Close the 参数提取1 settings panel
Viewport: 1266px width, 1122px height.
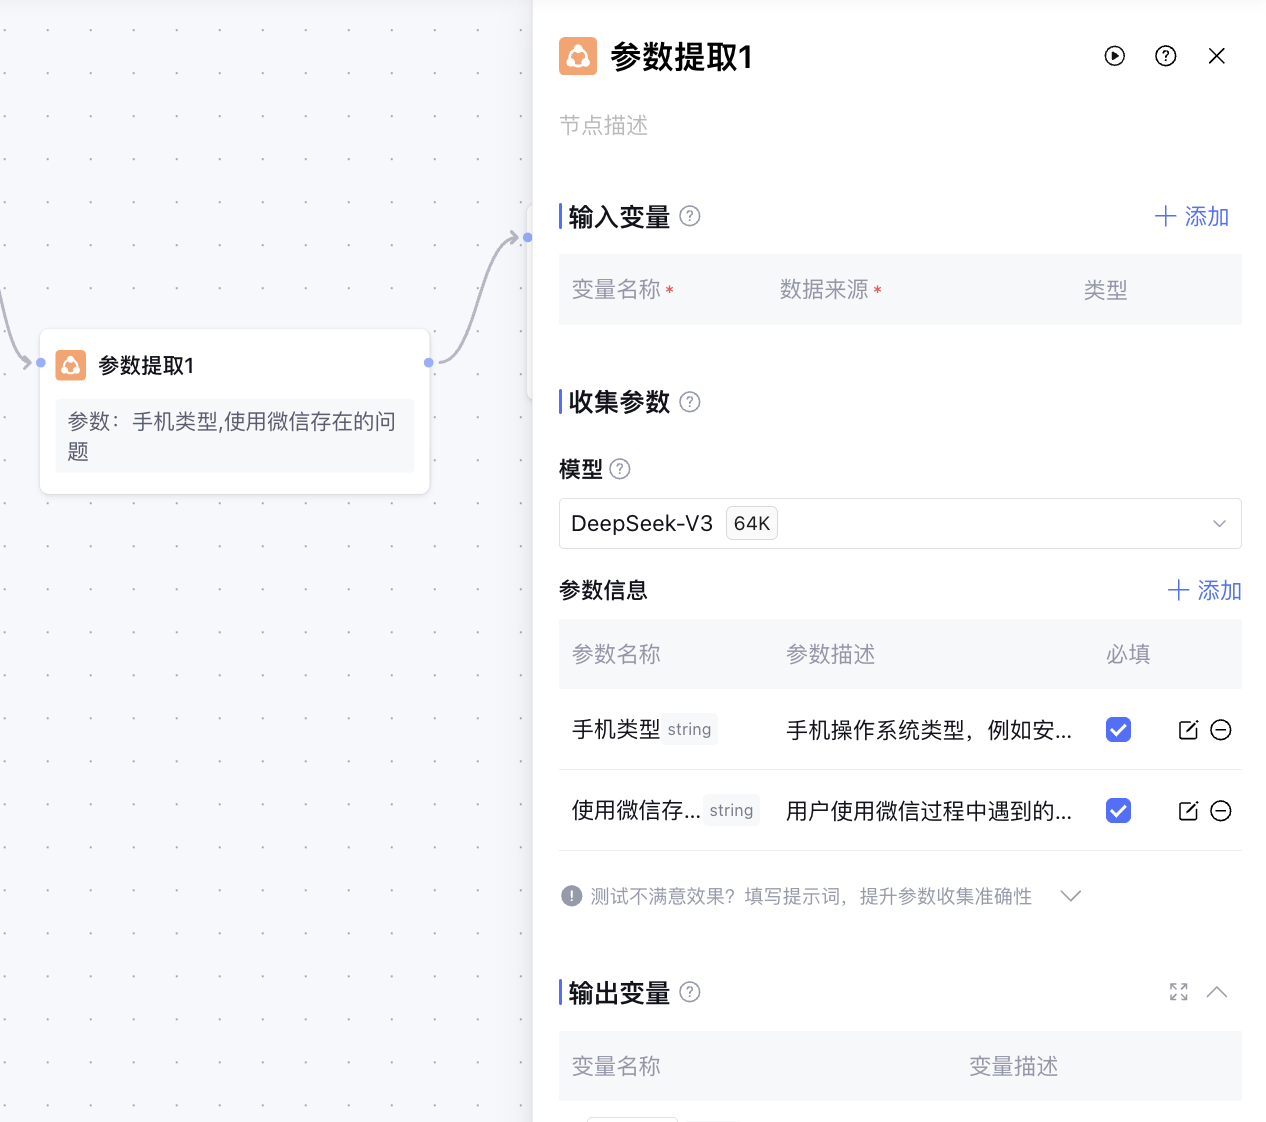pos(1216,56)
